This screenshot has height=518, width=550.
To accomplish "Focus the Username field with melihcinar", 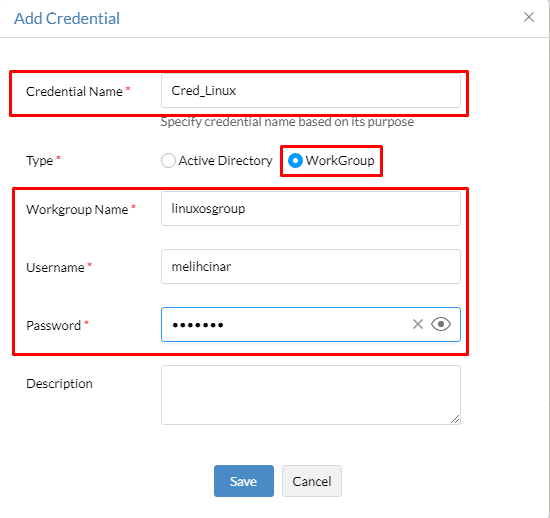I will tap(311, 267).
